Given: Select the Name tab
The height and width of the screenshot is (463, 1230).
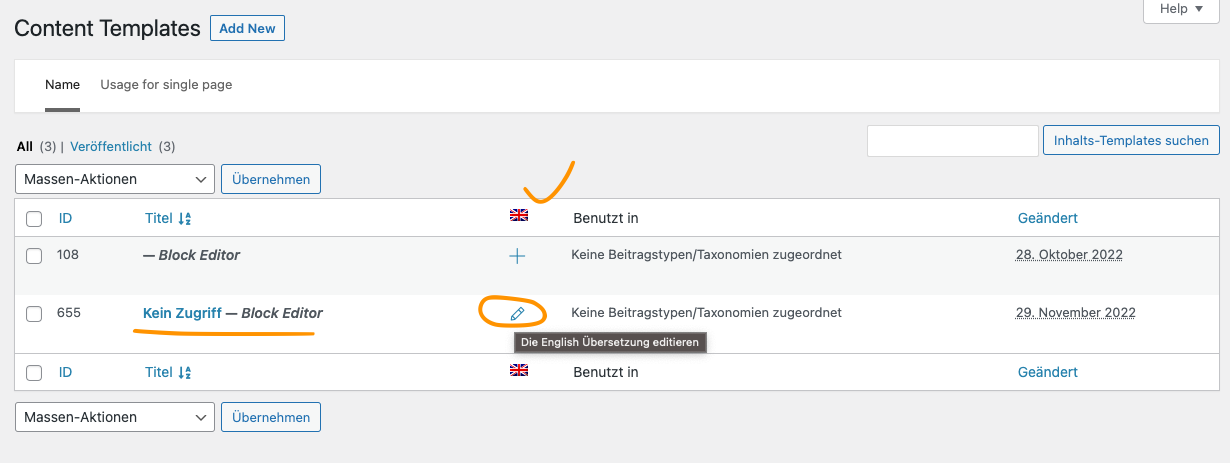Looking at the screenshot, I should click(x=62, y=85).
